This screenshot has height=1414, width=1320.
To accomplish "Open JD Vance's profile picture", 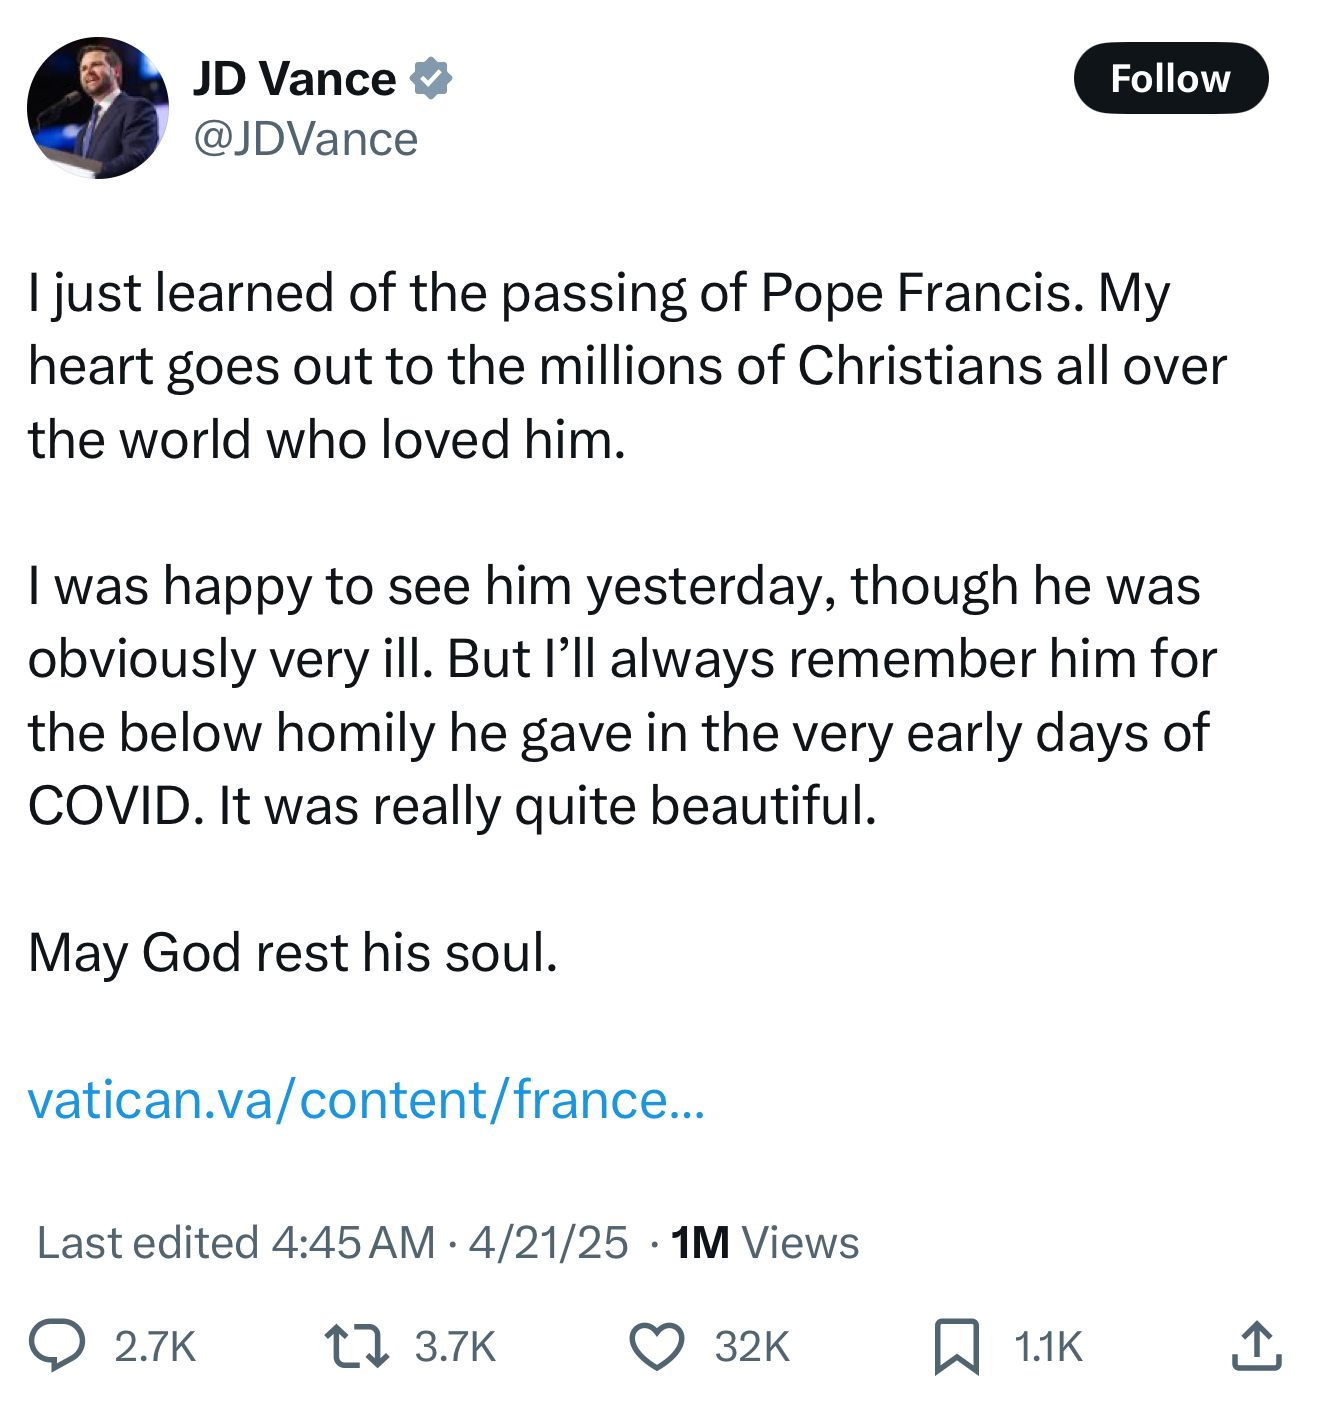I will click(98, 108).
